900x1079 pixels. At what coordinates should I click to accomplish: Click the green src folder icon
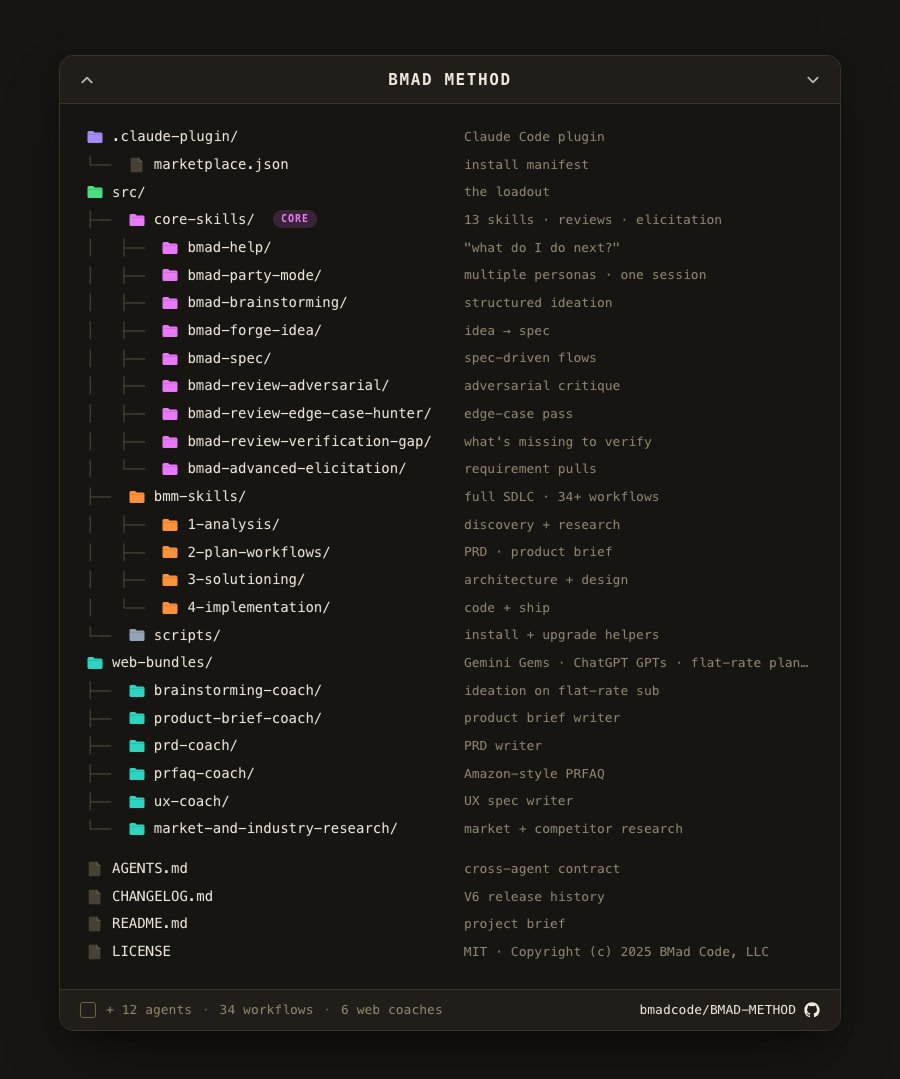click(95, 192)
